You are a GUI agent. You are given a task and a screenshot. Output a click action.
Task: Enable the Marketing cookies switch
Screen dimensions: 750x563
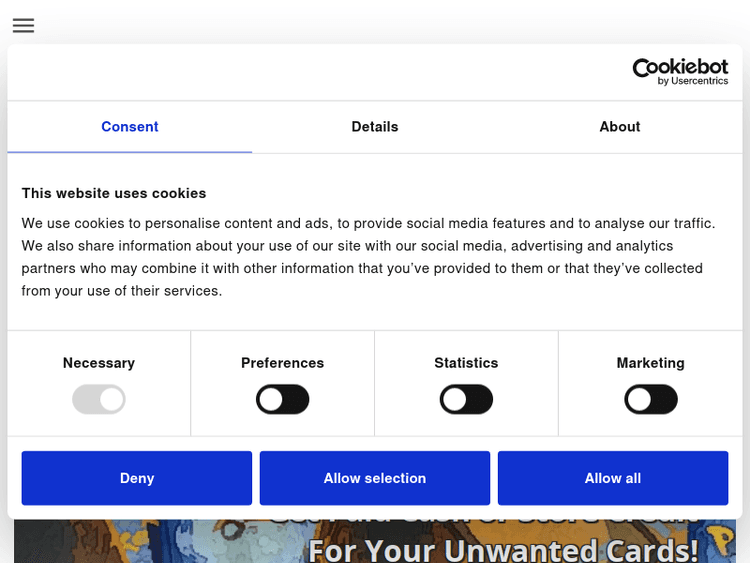click(650, 400)
